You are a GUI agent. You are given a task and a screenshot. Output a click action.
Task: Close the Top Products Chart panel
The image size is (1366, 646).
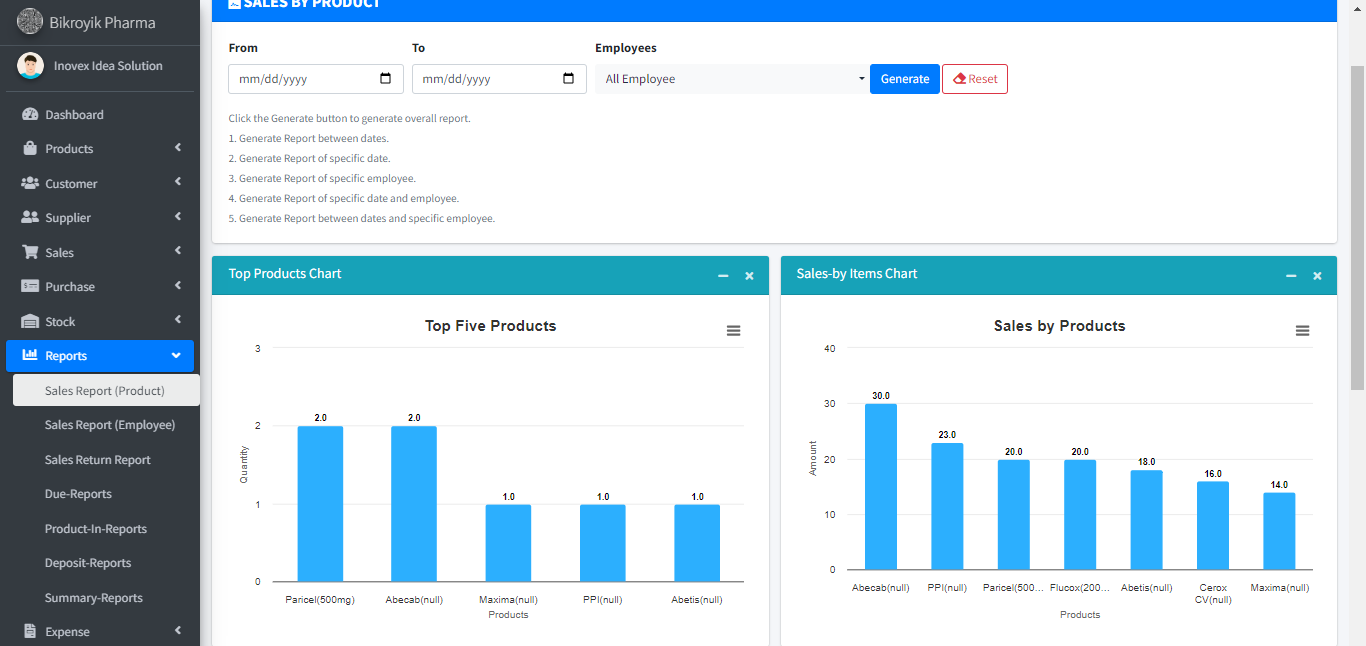pos(749,276)
